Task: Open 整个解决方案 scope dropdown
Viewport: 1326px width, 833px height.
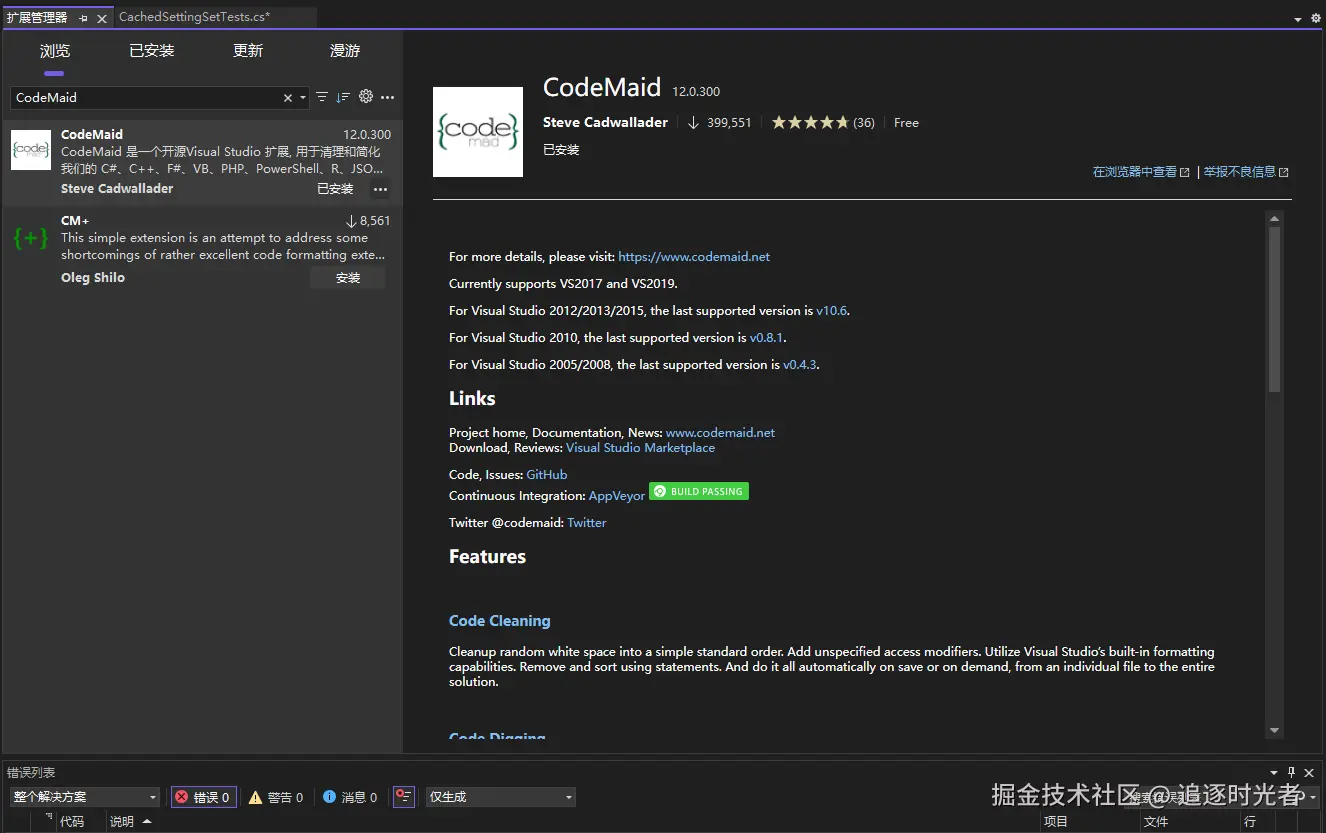Action: [85, 797]
